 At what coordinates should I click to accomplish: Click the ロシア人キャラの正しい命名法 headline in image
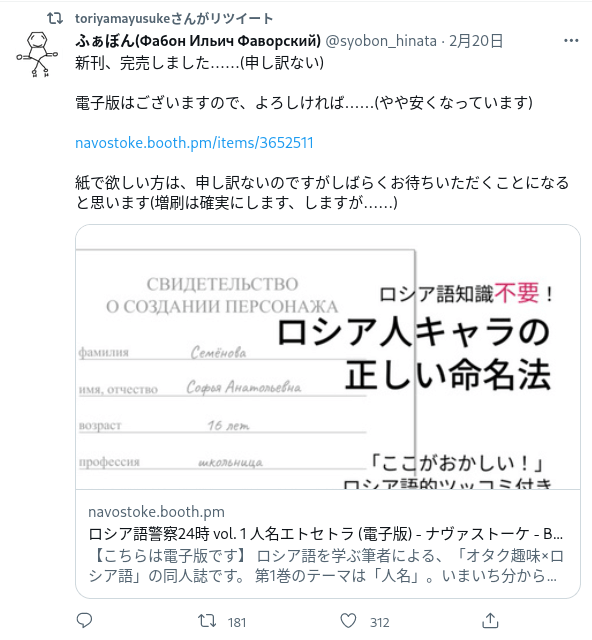pos(414,353)
